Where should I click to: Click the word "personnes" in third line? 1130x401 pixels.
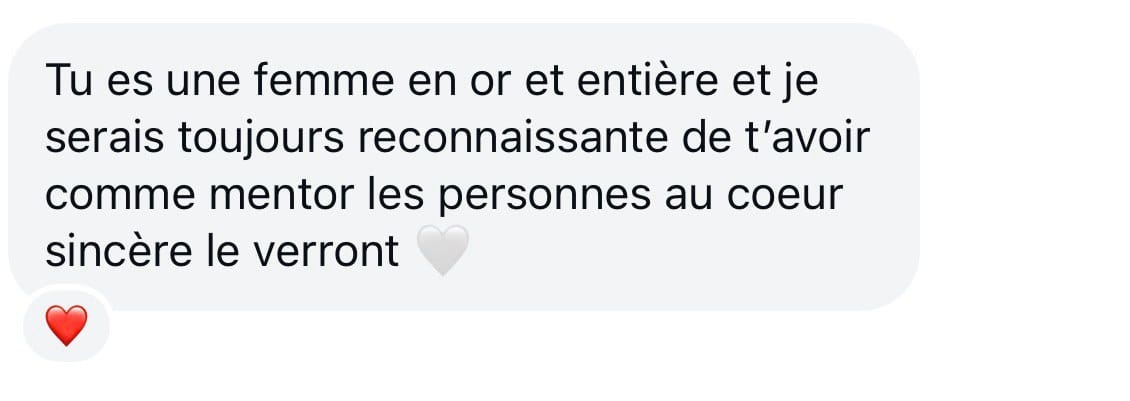(x=544, y=197)
